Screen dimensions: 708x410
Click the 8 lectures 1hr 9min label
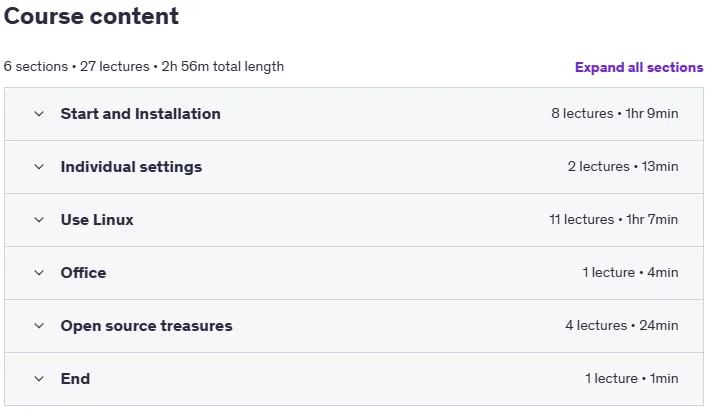[x=615, y=113]
